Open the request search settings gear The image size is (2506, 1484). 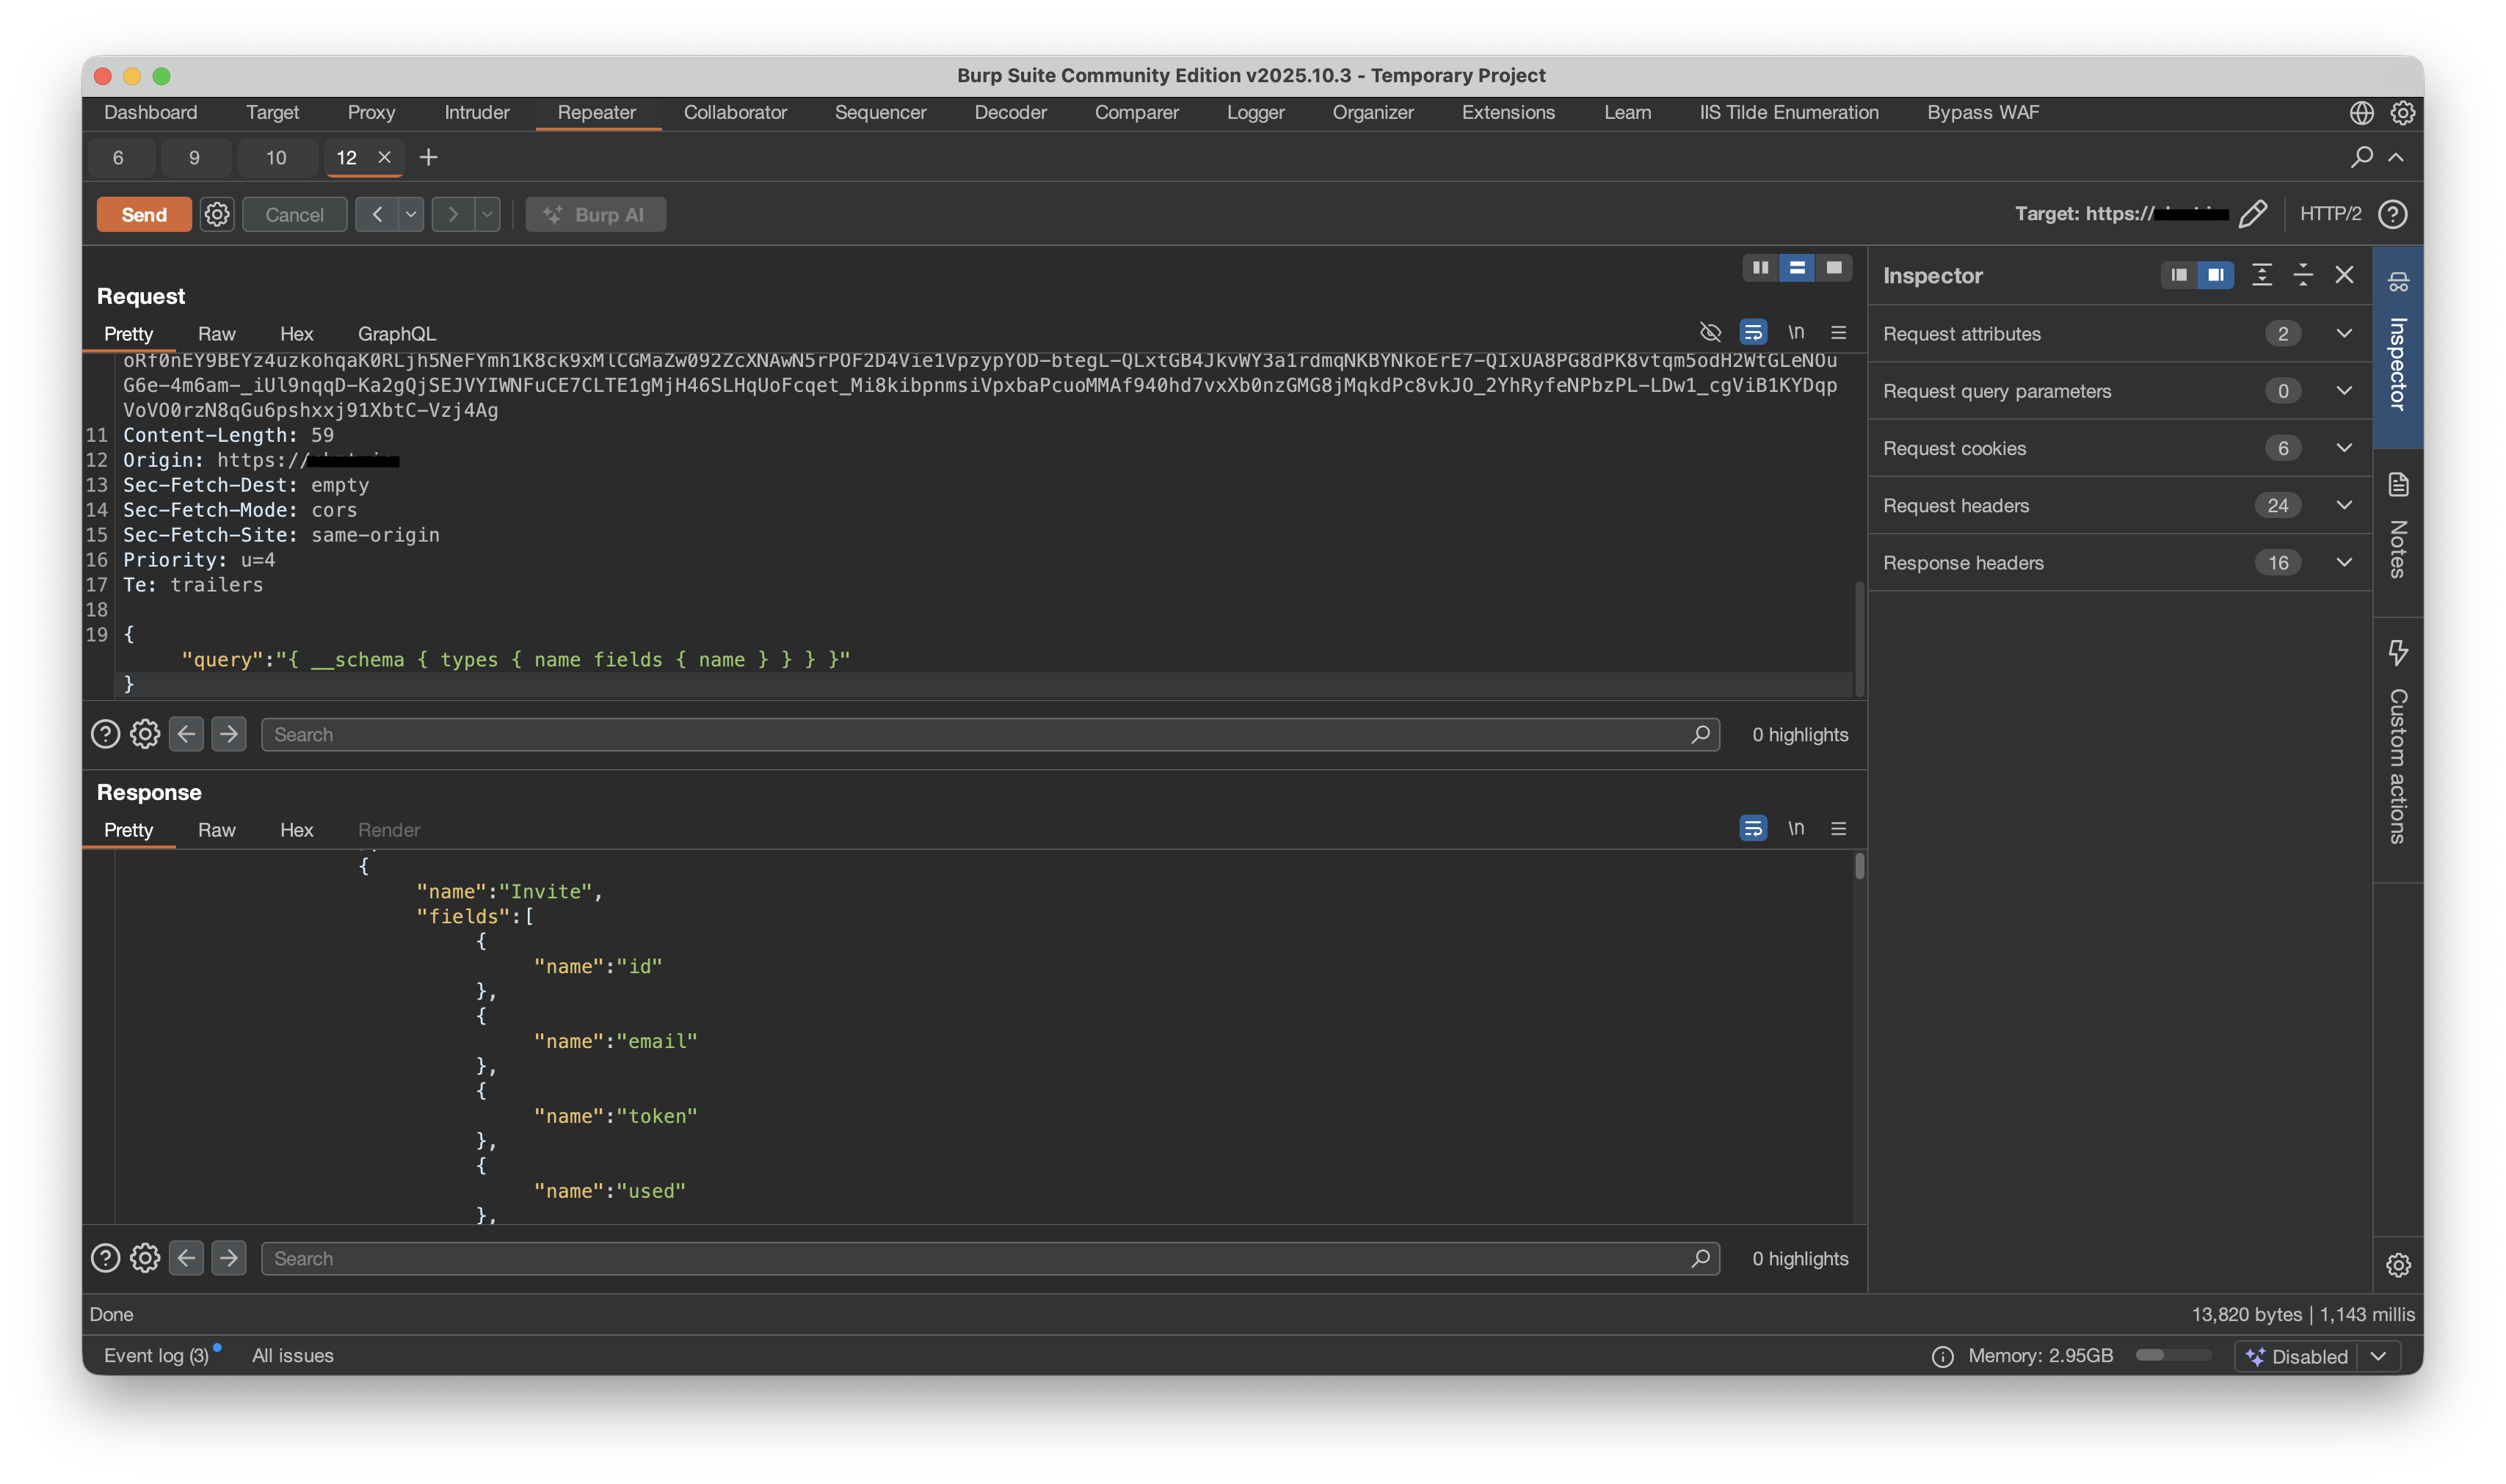click(x=145, y=733)
